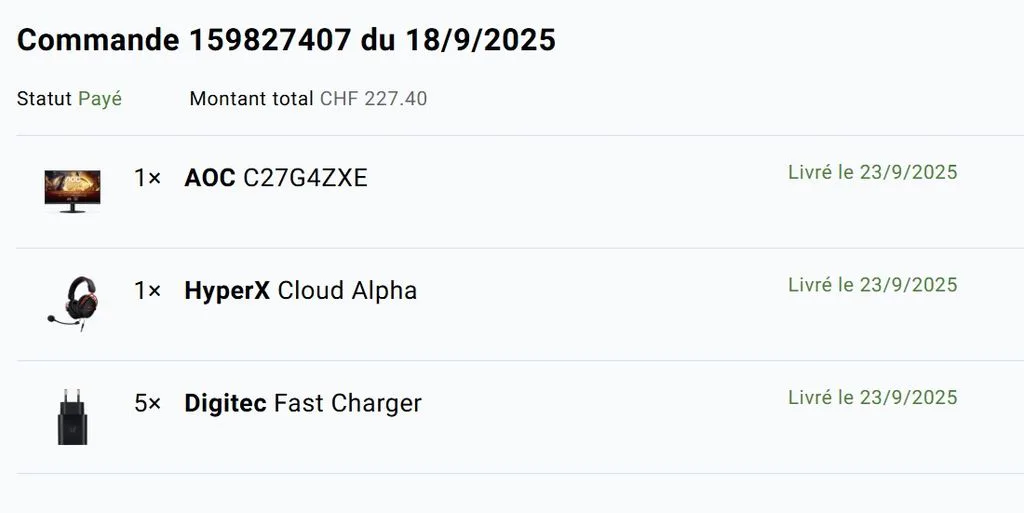Open the Digitec Fast Charger product link
This screenshot has height=513, width=1024.
303,403
